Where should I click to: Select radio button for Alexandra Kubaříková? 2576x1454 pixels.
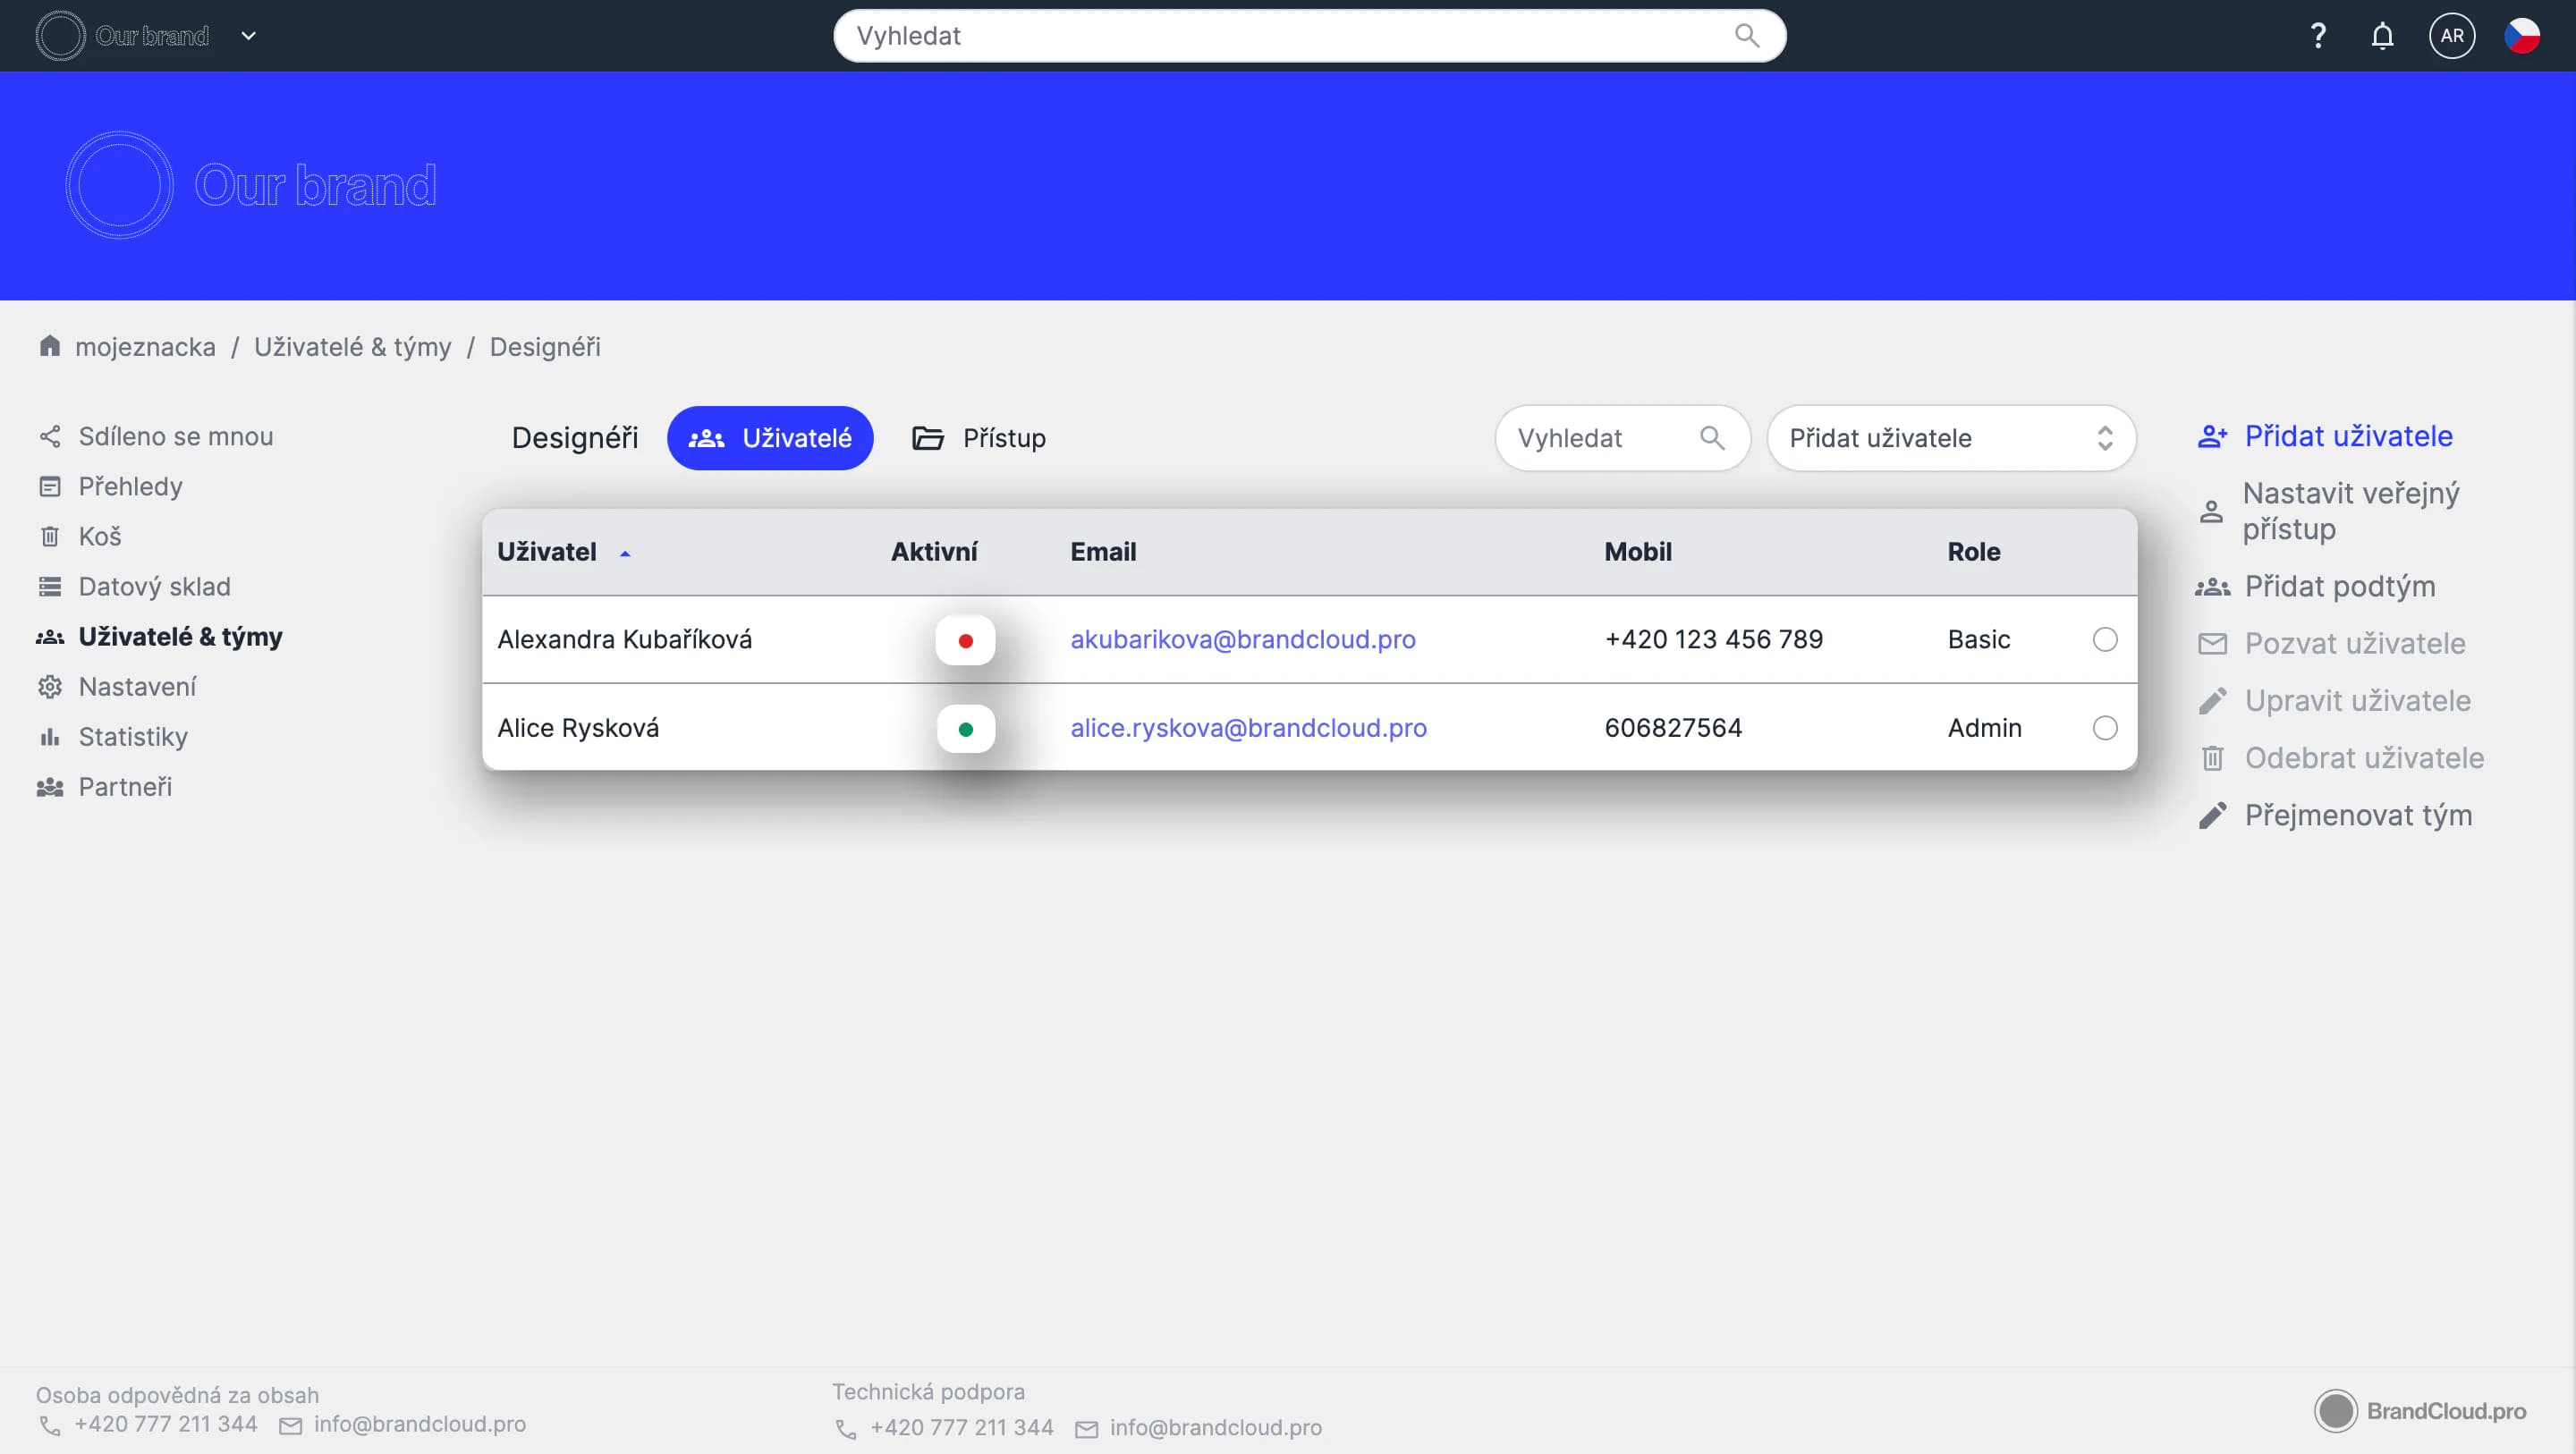tap(2104, 640)
